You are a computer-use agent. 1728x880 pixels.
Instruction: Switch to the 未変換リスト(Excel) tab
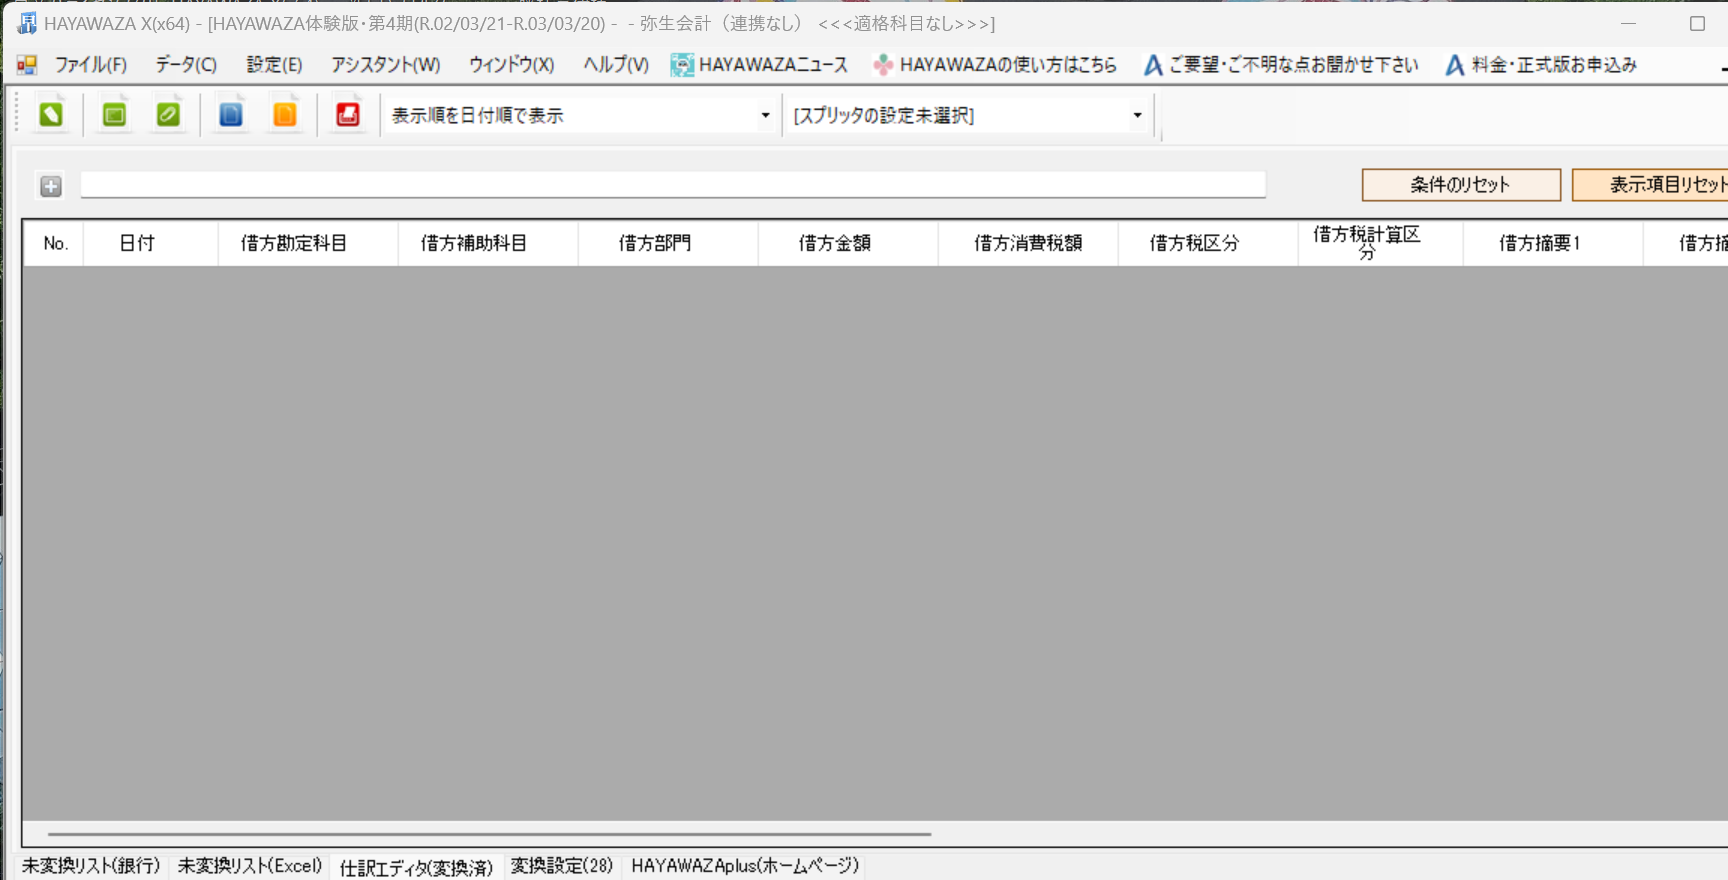coord(250,866)
